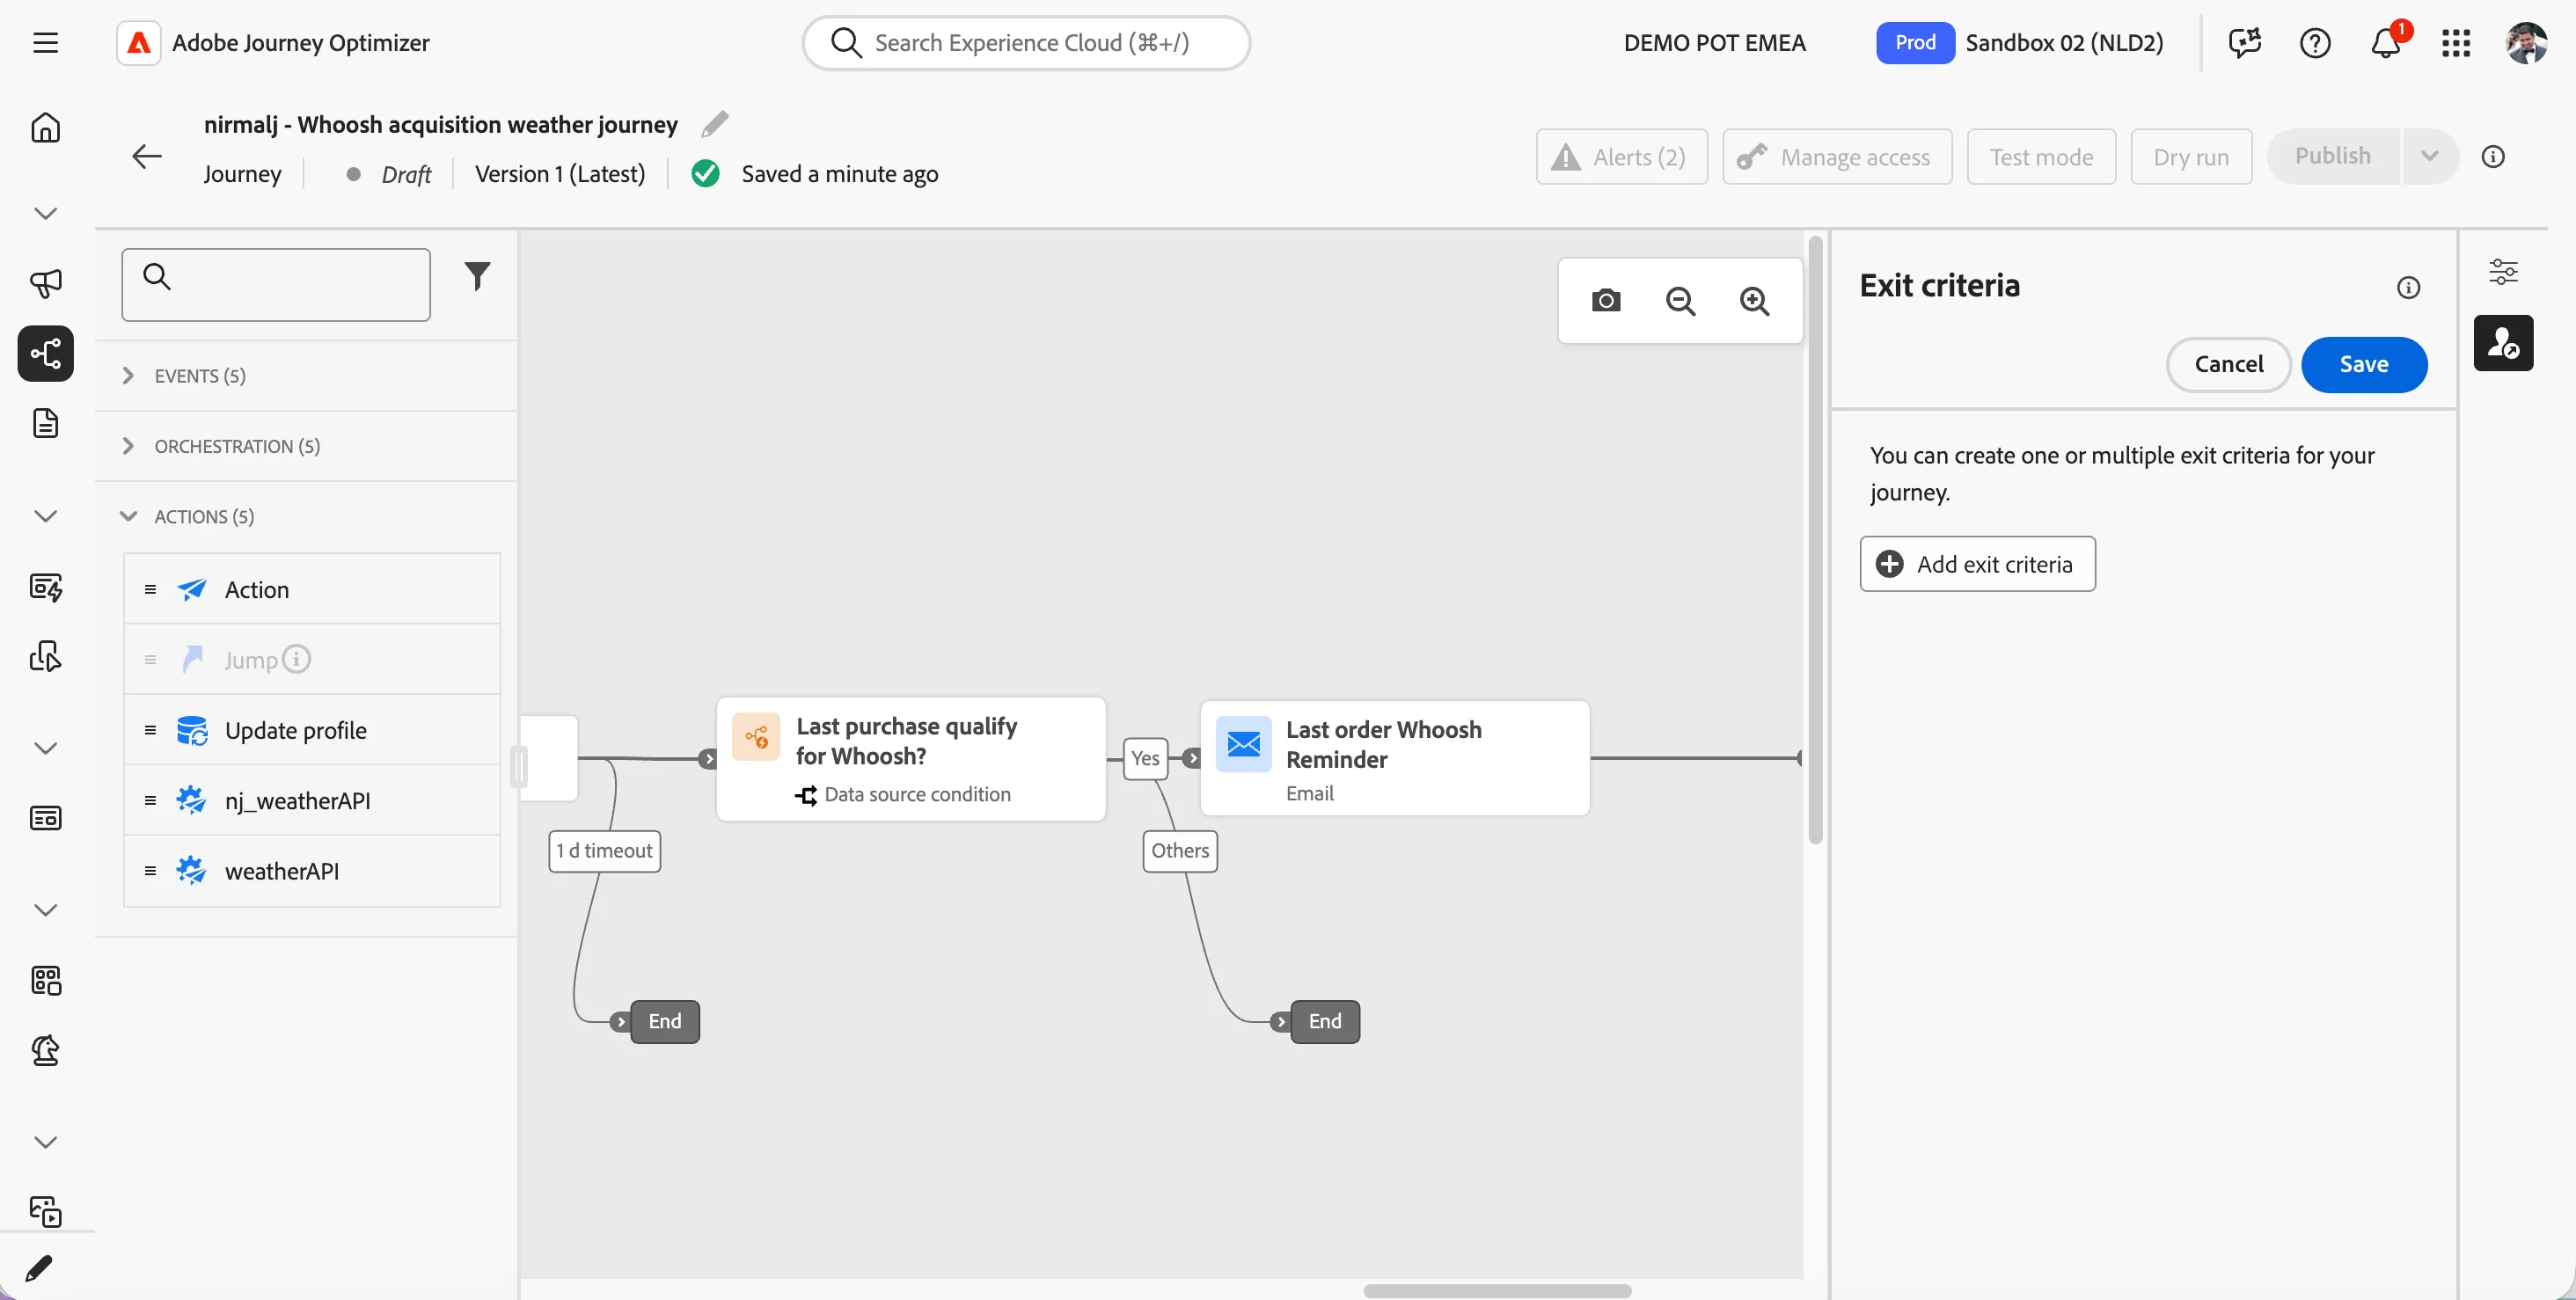Viewport: 2576px width, 1300px height.
Task: Focus the palette search field
Action: [276, 285]
